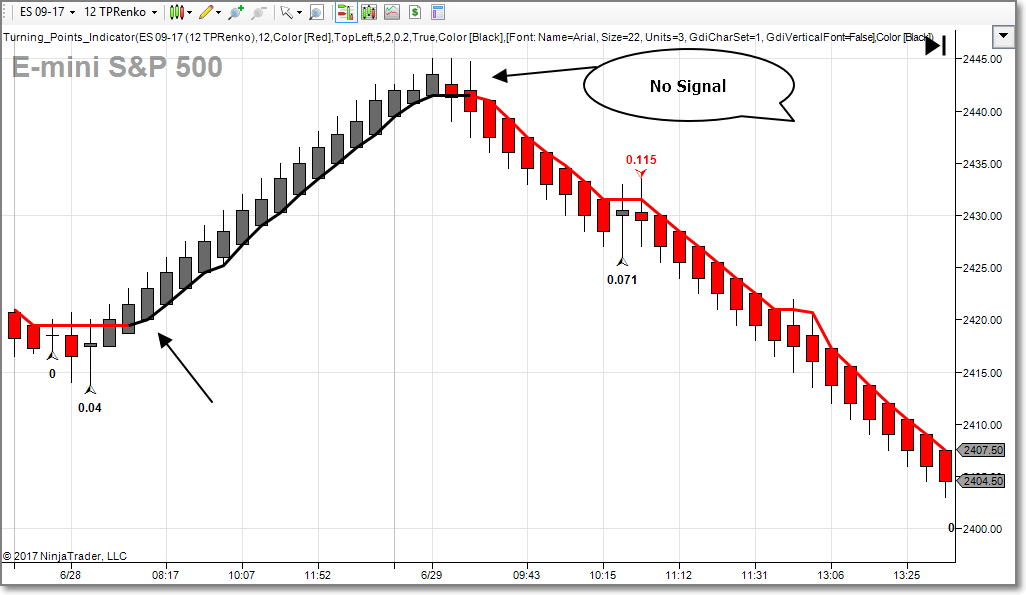Expand the top-right corner dropdown arrow
This screenshot has height=595, width=1026.
click(1004, 36)
